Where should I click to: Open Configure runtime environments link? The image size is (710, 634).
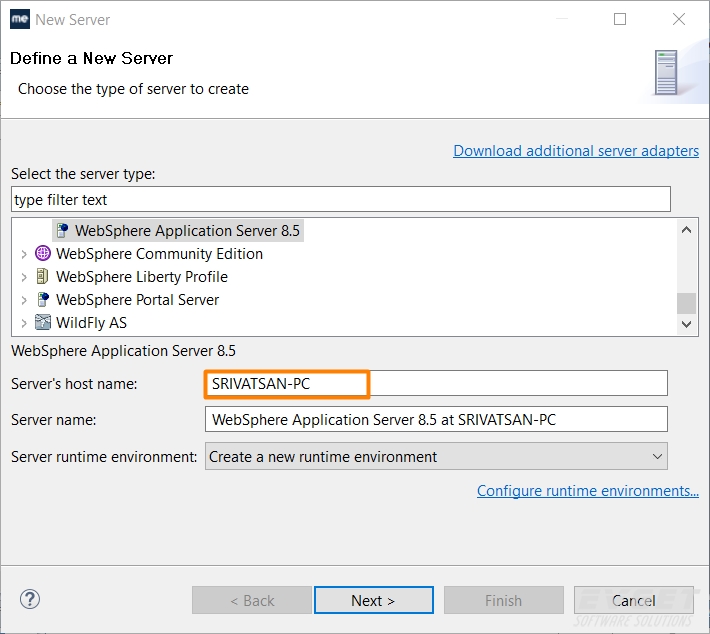coord(588,491)
